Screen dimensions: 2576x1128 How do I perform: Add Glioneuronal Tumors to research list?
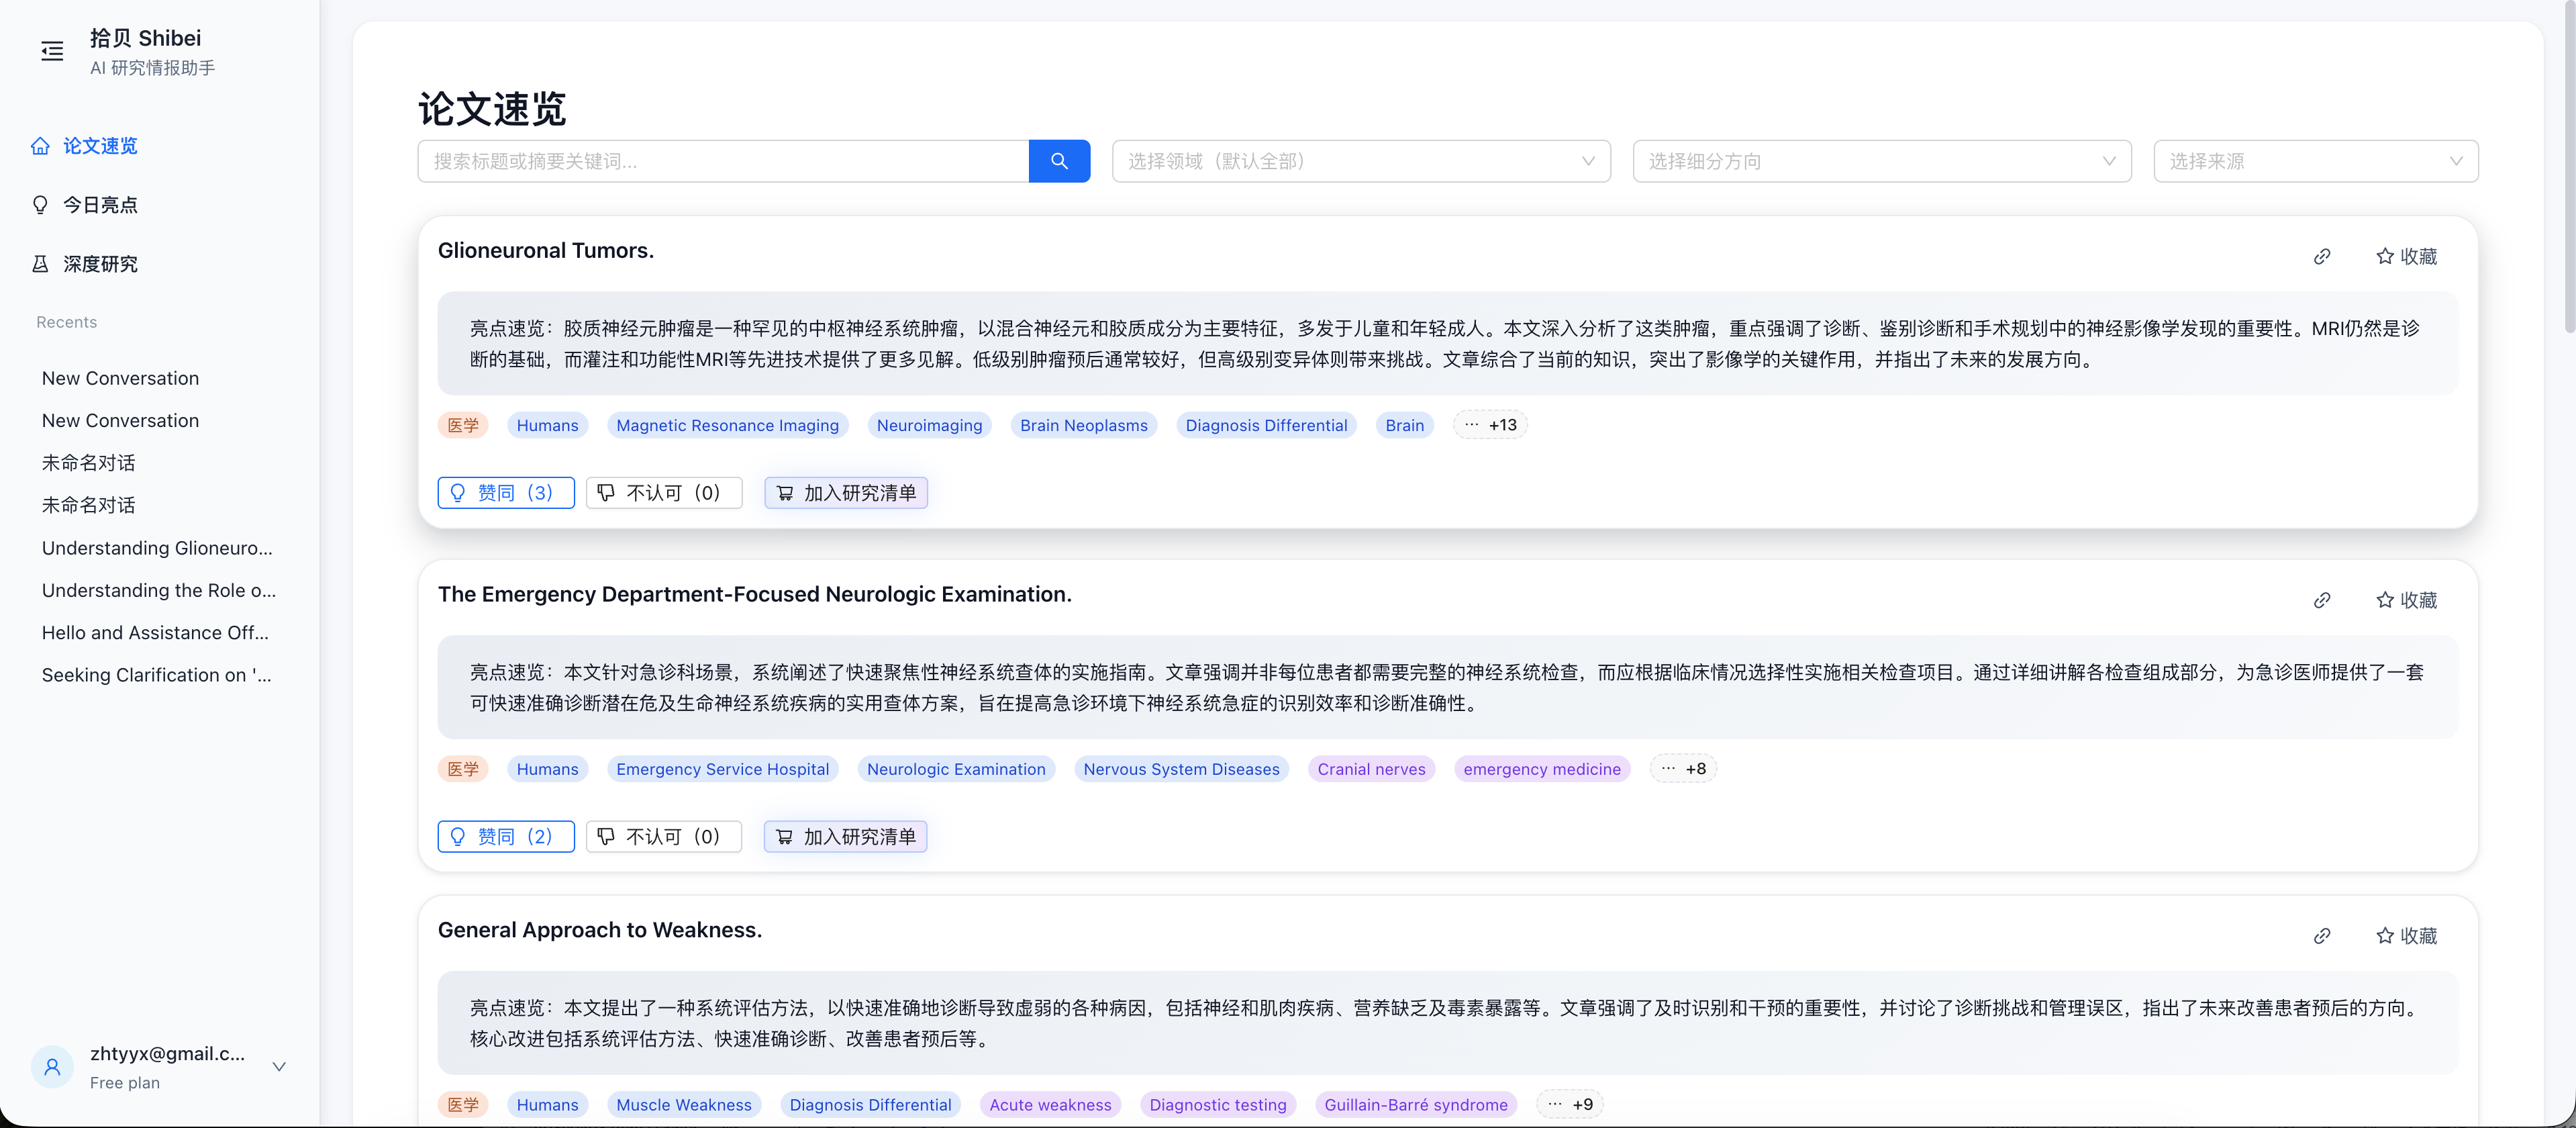[x=846, y=493]
